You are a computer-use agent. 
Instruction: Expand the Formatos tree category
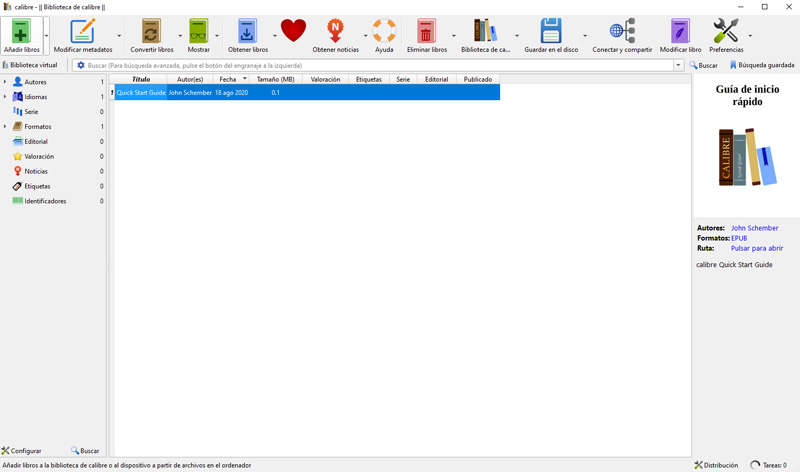[x=5, y=127]
